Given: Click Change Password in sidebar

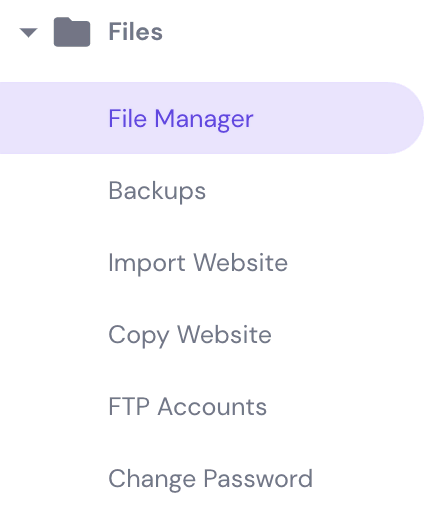Looking at the screenshot, I should coord(211,479).
